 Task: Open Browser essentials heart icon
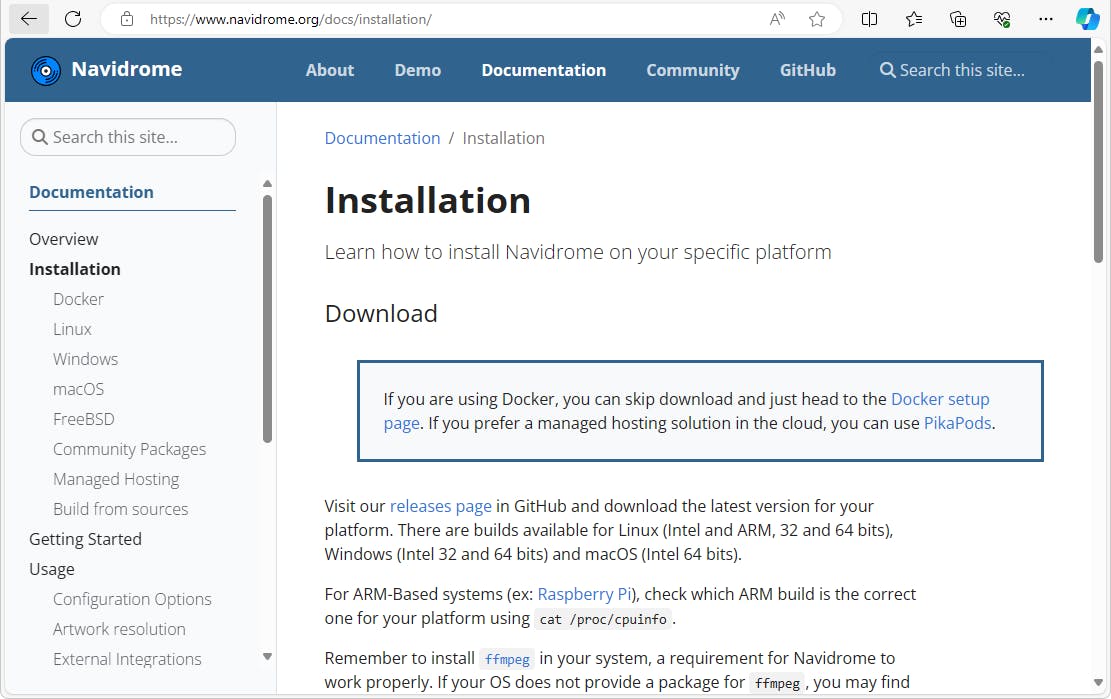1002,19
